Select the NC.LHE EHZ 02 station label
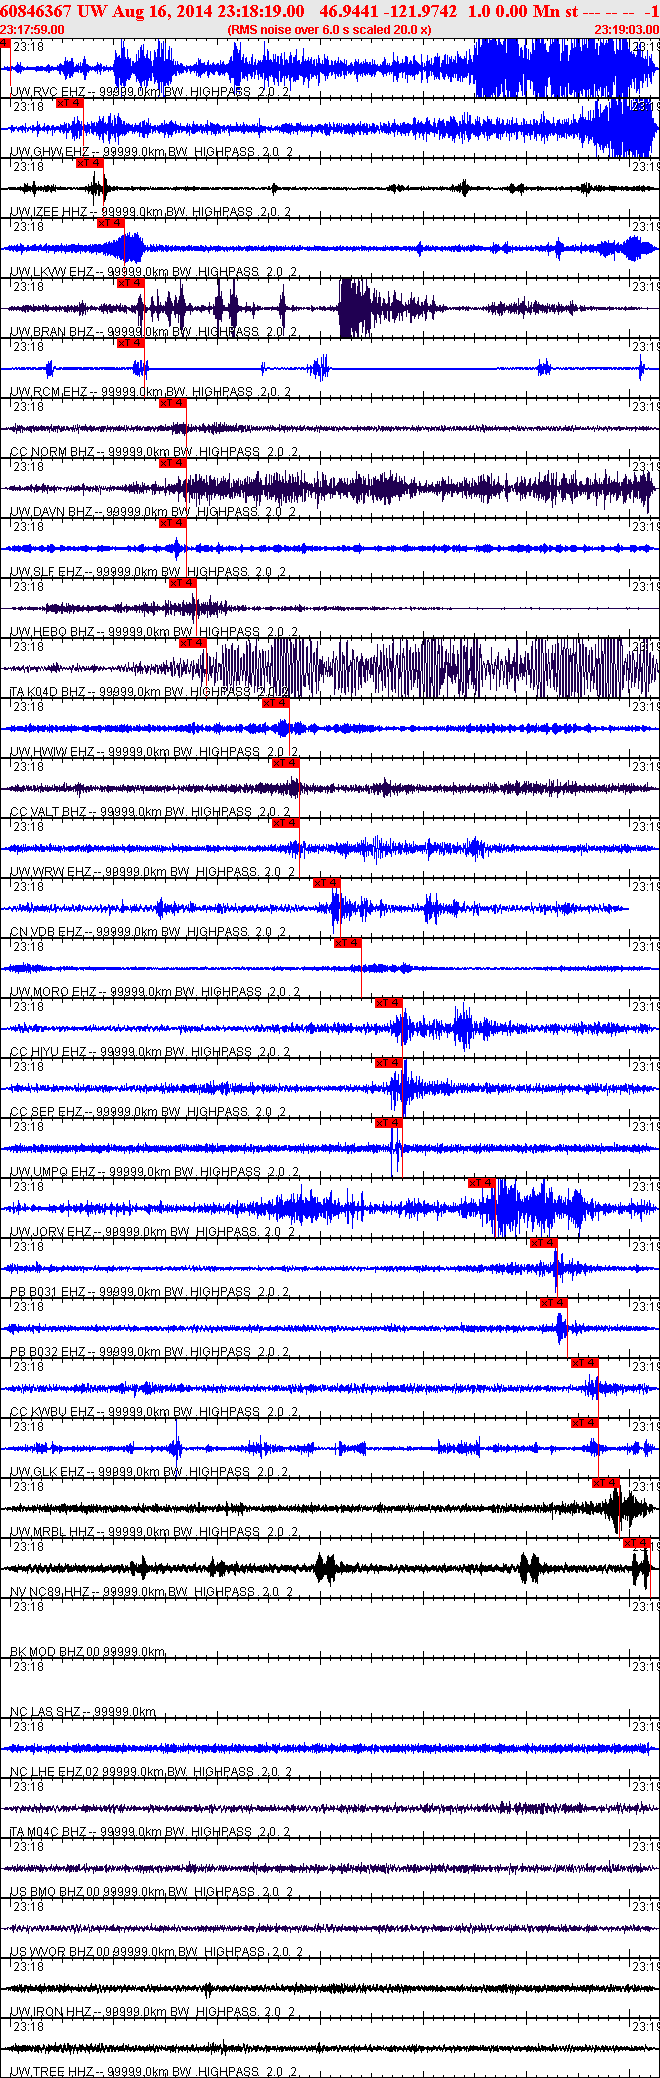Image resolution: width=660 pixels, height=2078 pixels. pyautogui.click(x=55, y=1772)
